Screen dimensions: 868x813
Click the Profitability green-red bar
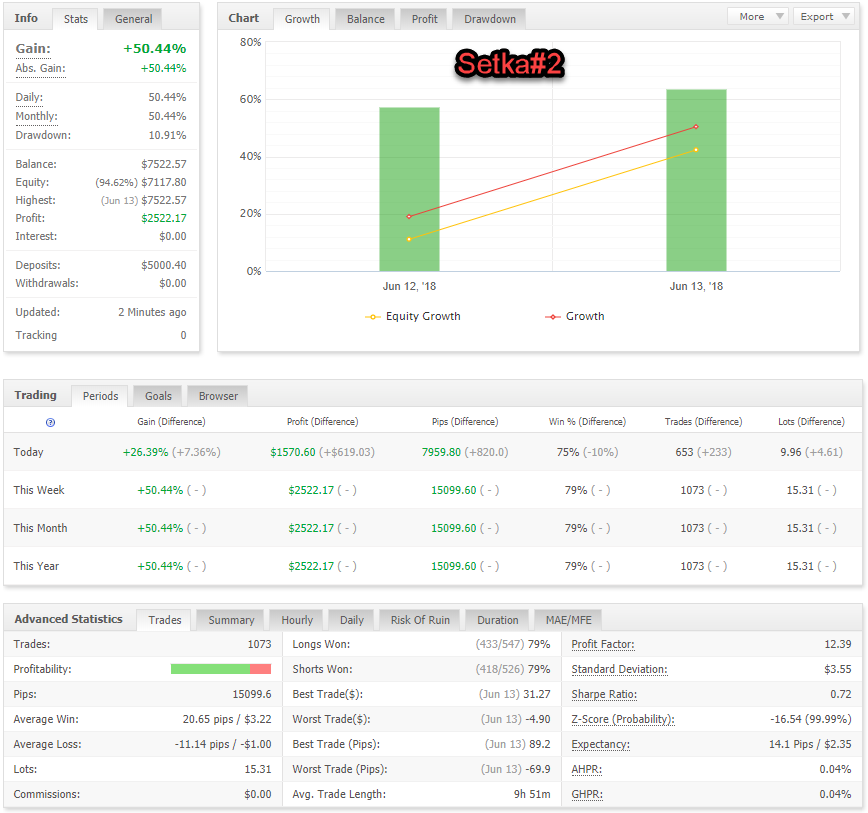pyautogui.click(x=221, y=669)
